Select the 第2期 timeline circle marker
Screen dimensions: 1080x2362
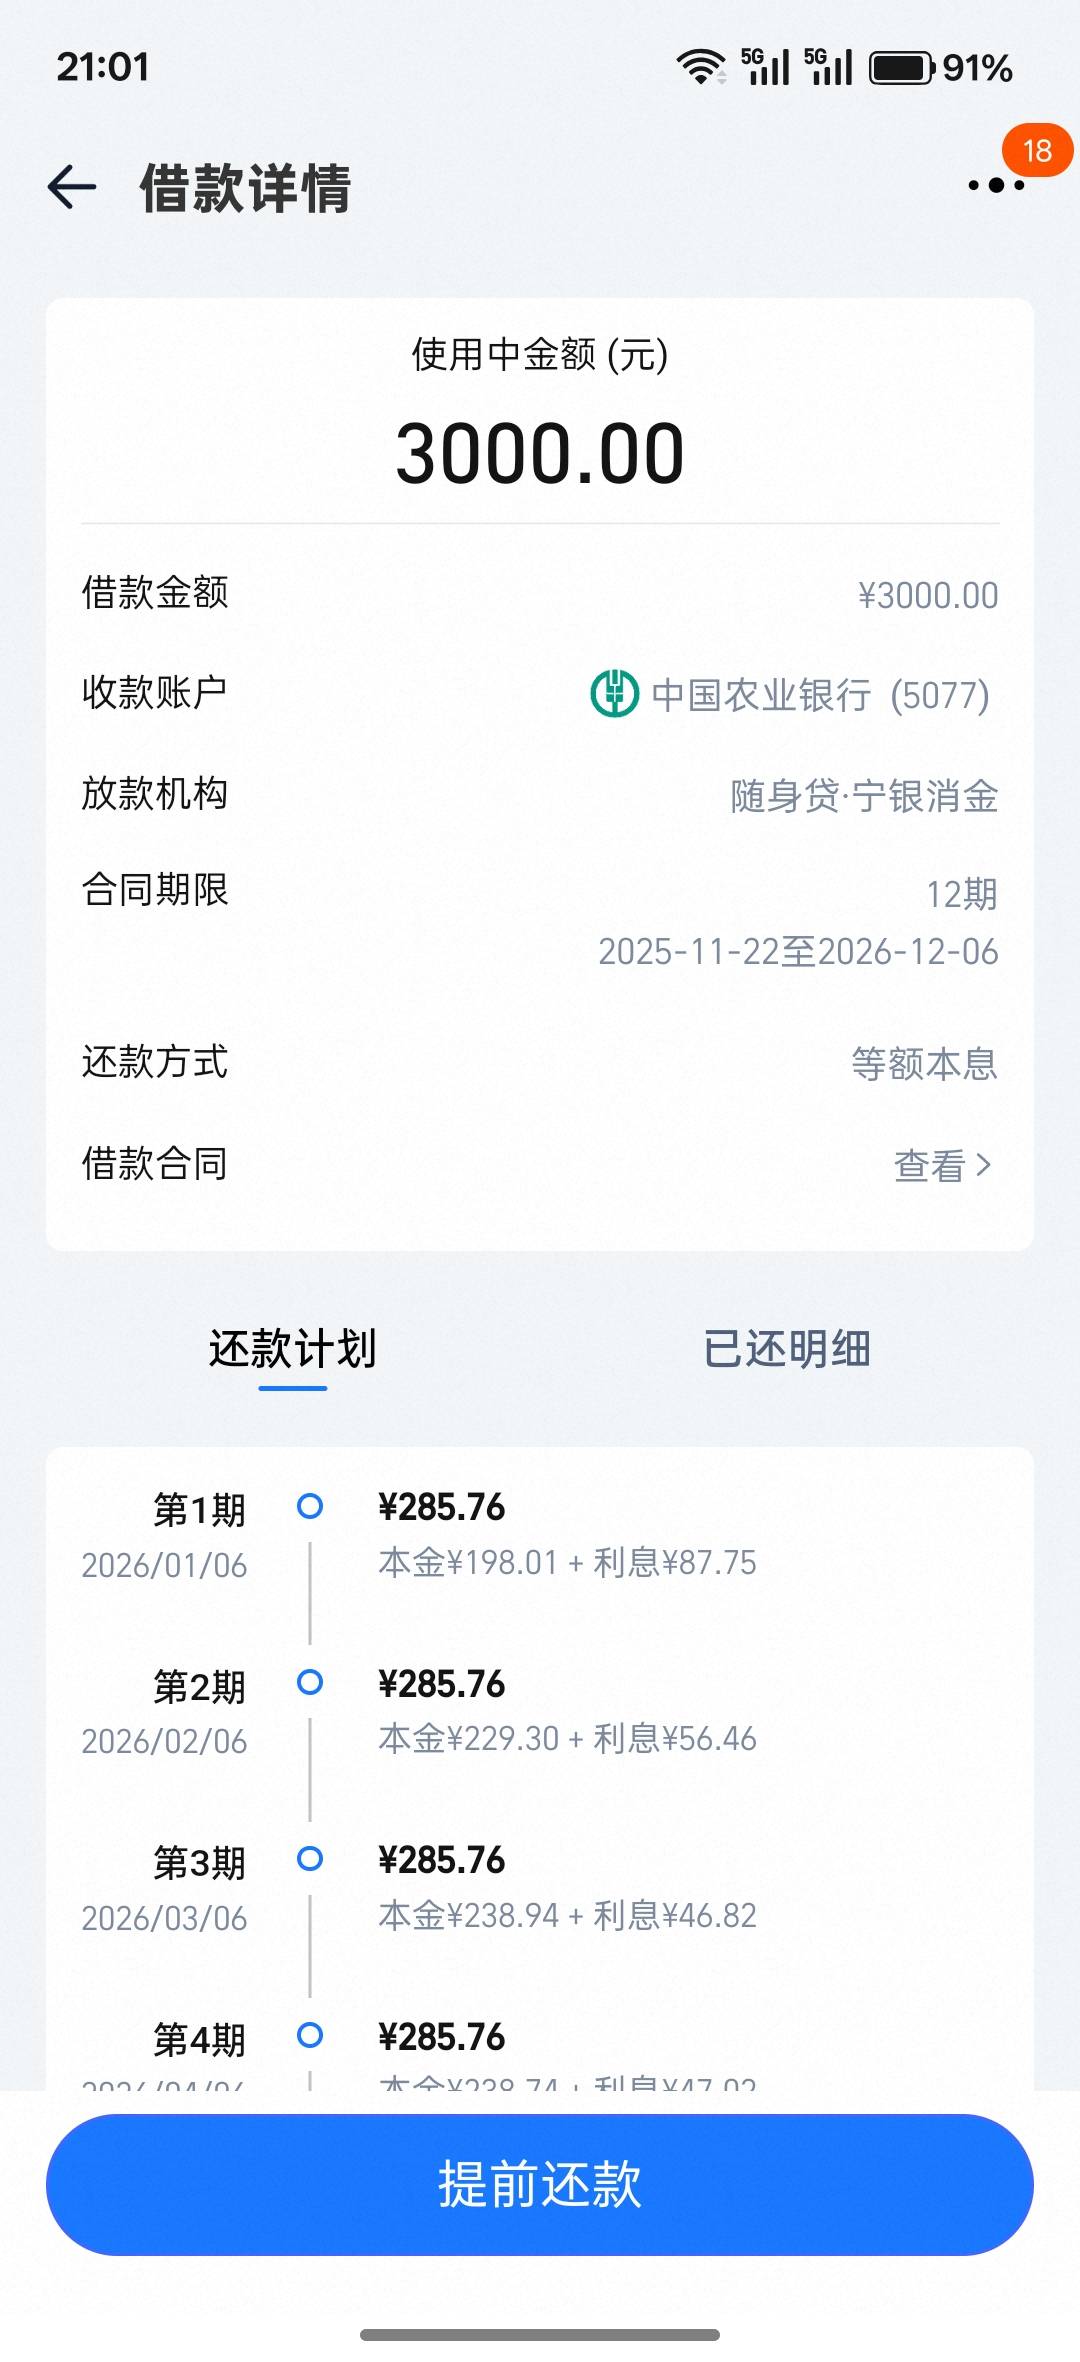tap(310, 1682)
